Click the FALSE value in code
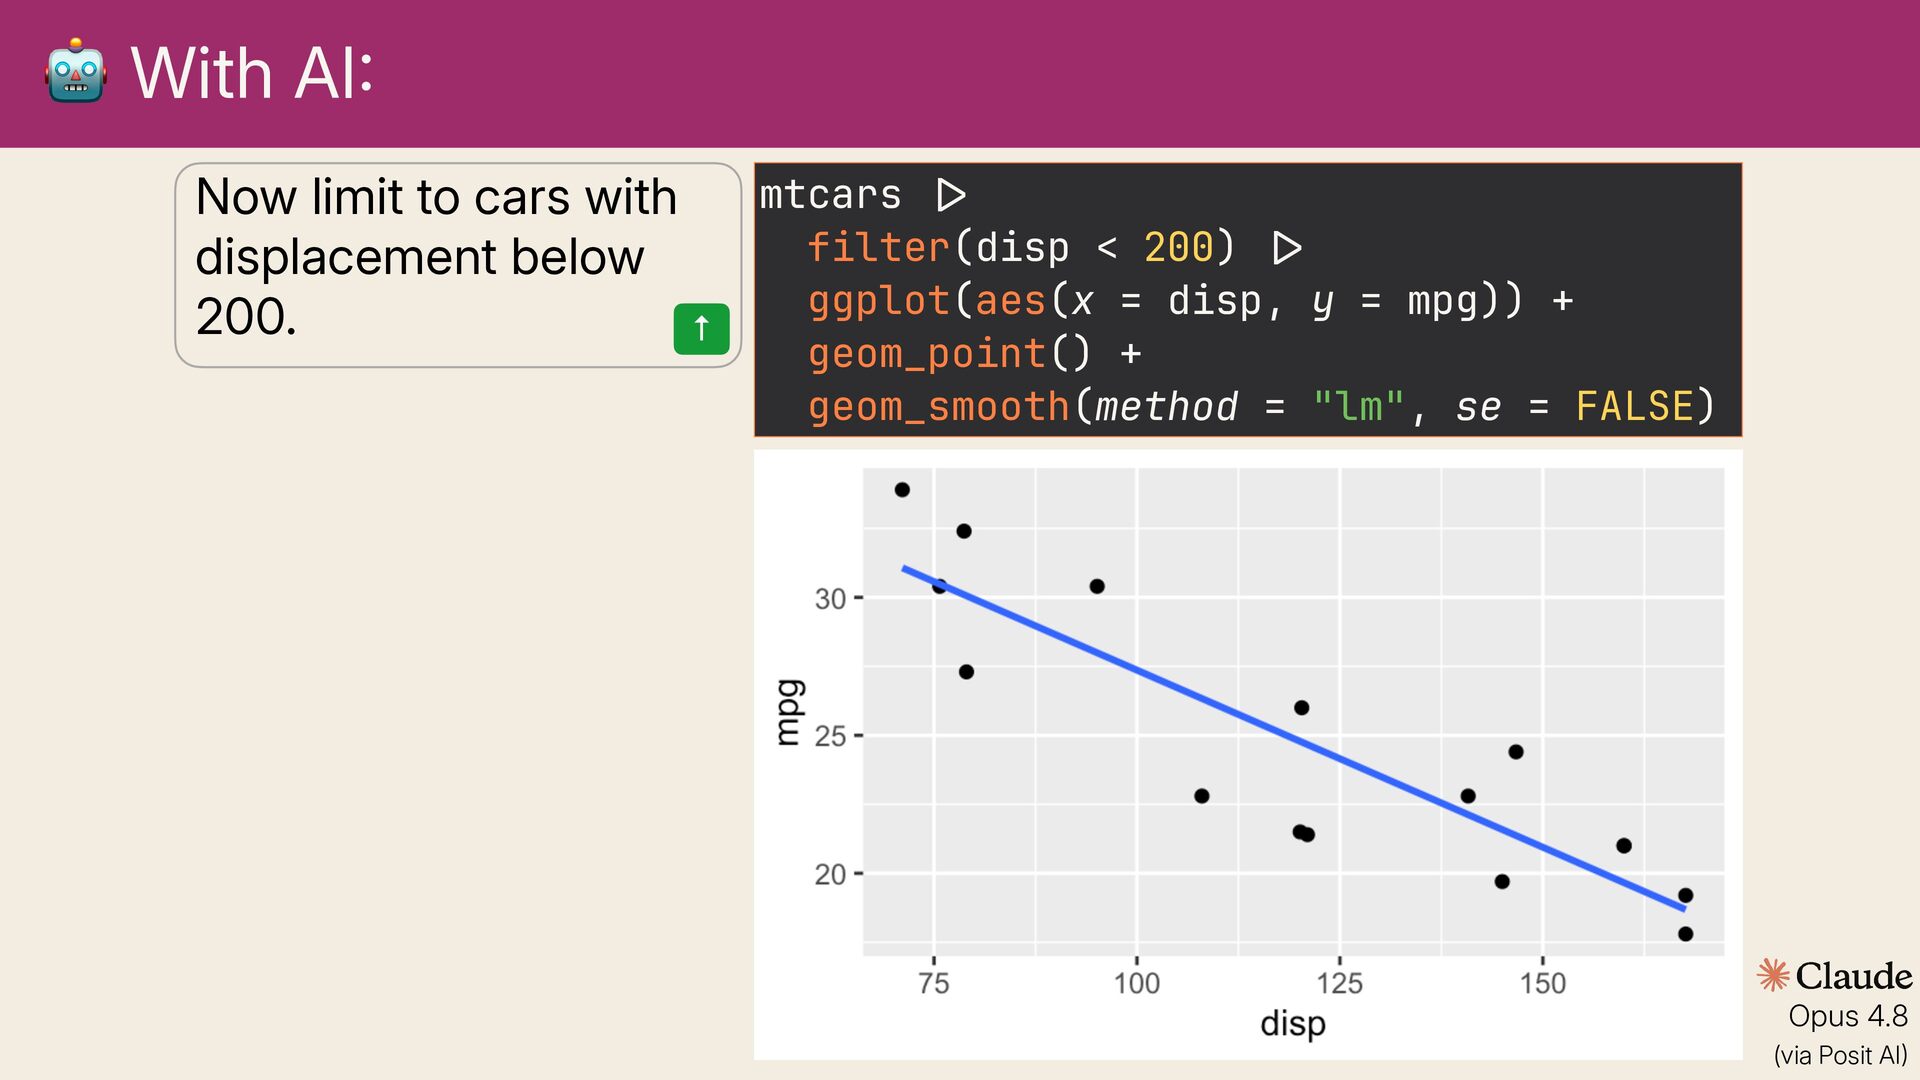This screenshot has height=1080, width=1920. pos(1635,407)
